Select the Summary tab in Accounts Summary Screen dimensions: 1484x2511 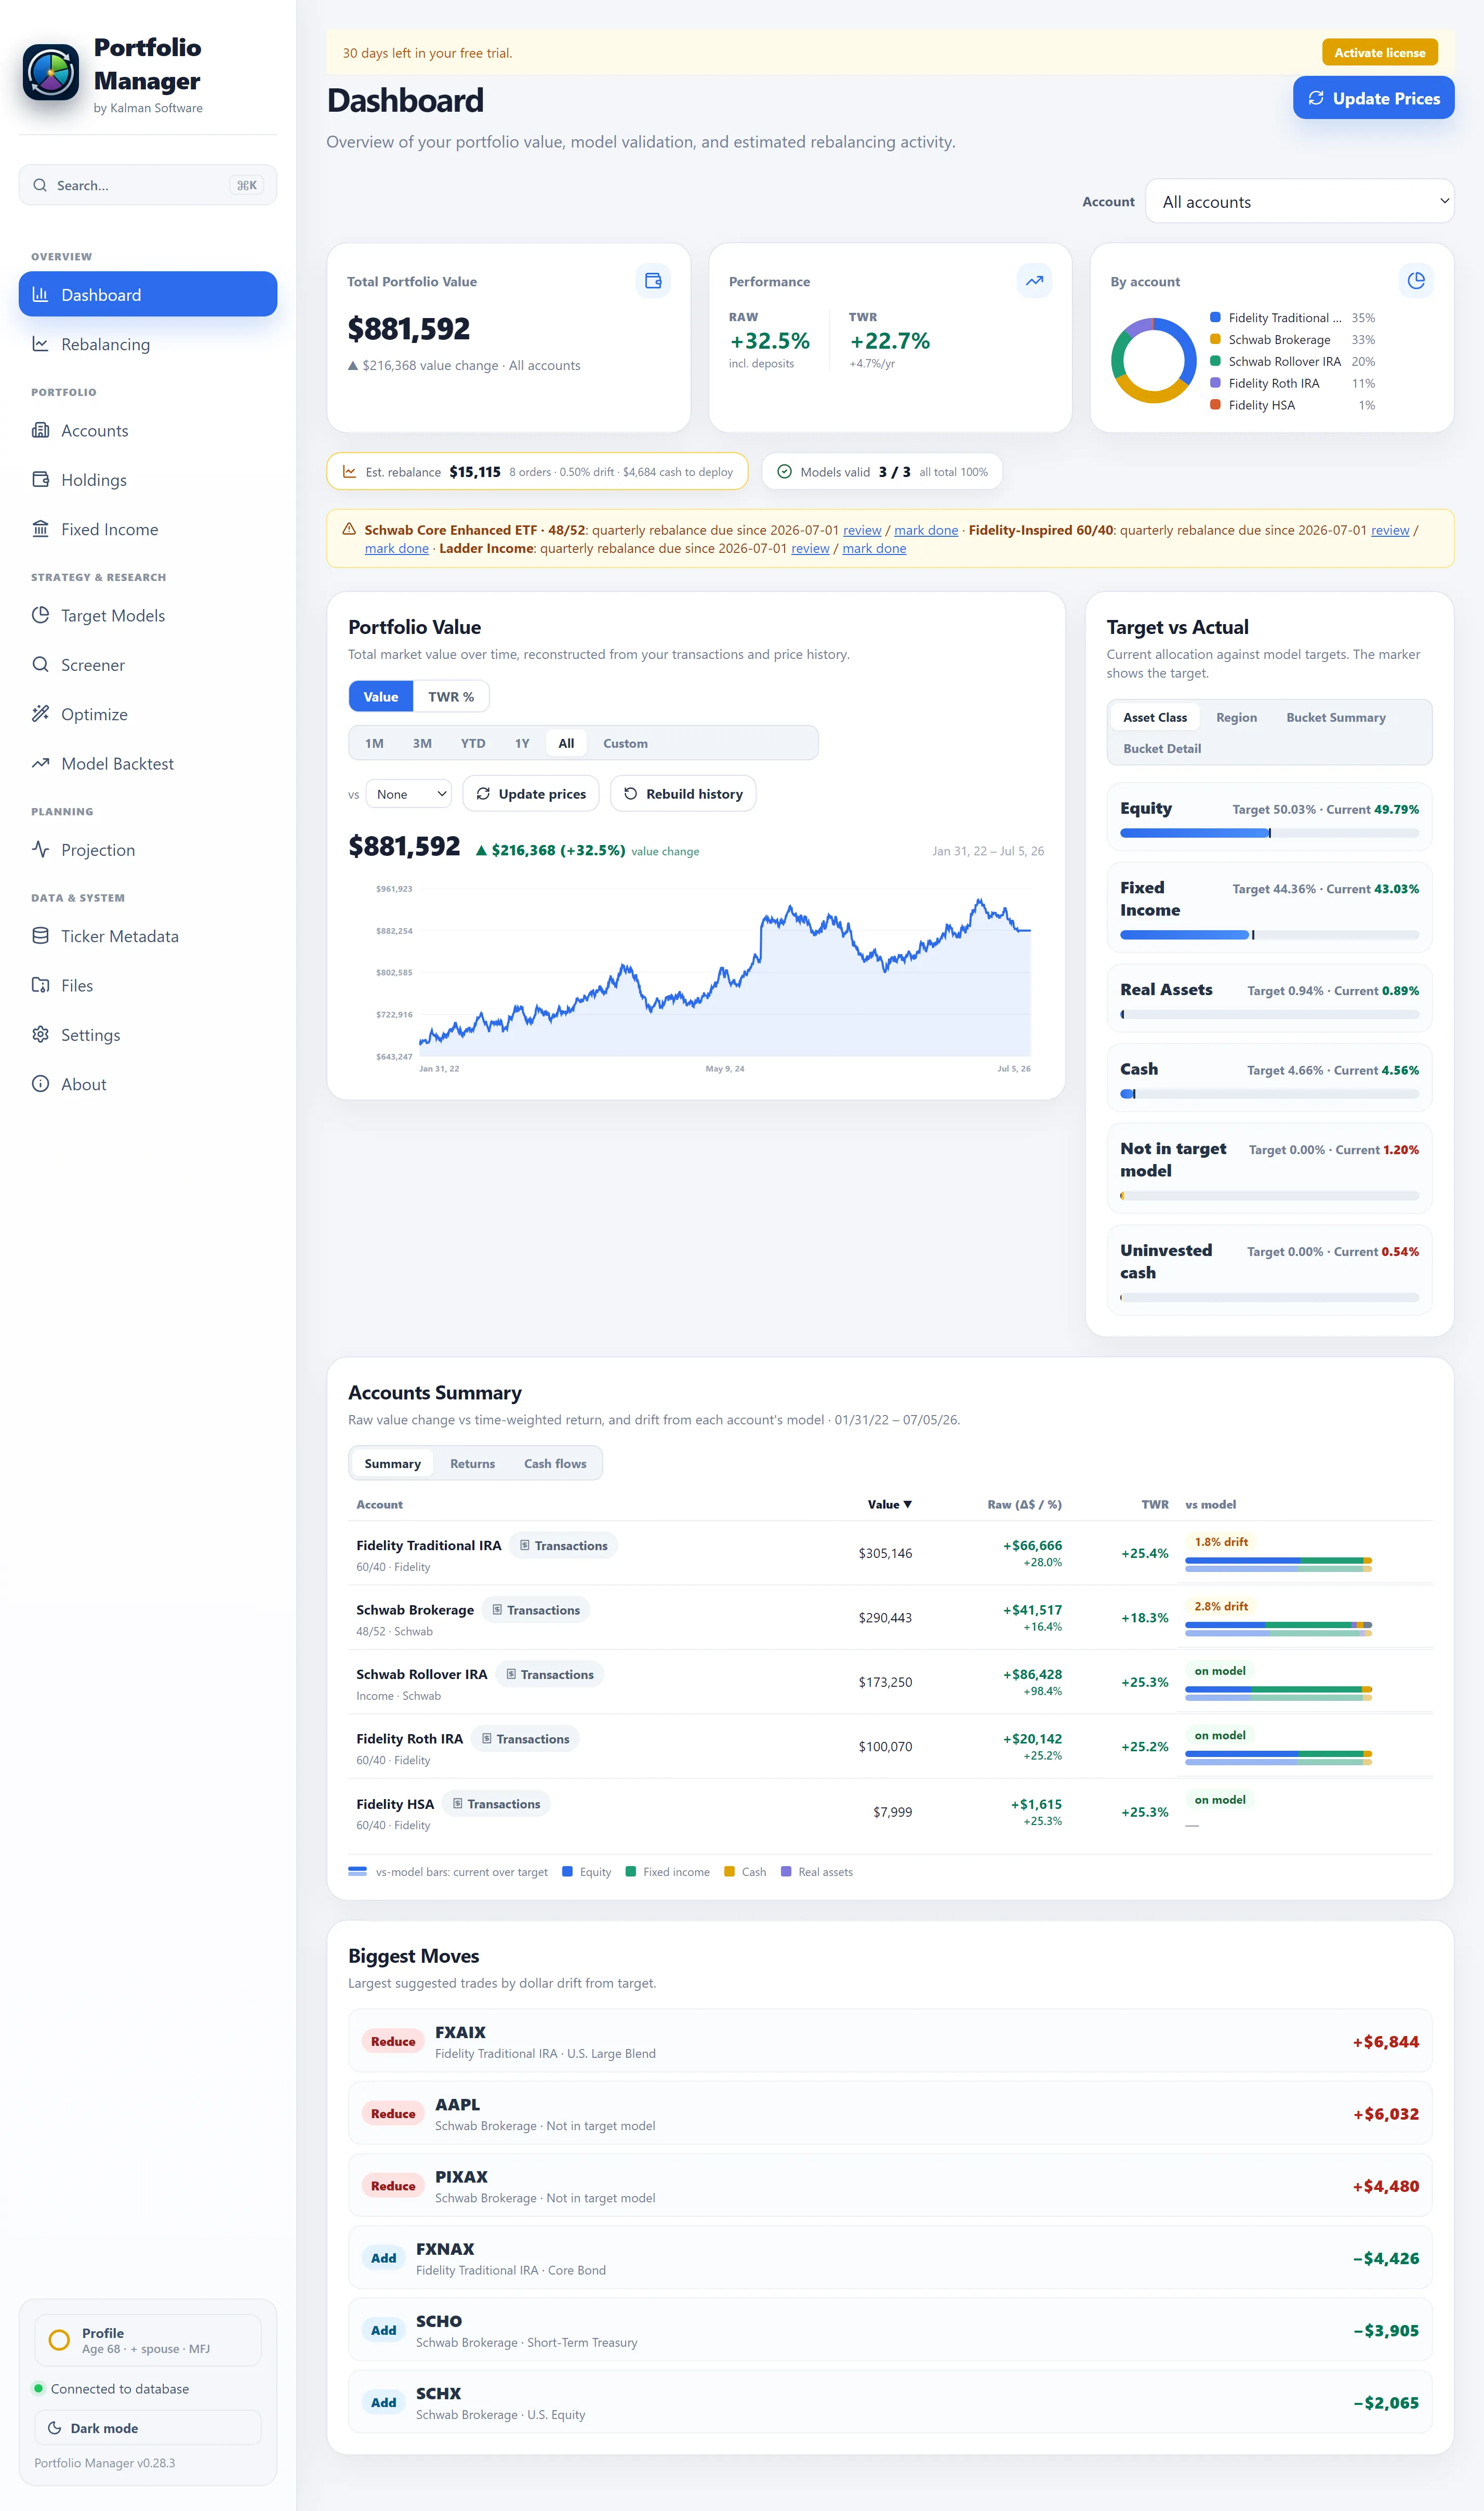point(392,1463)
